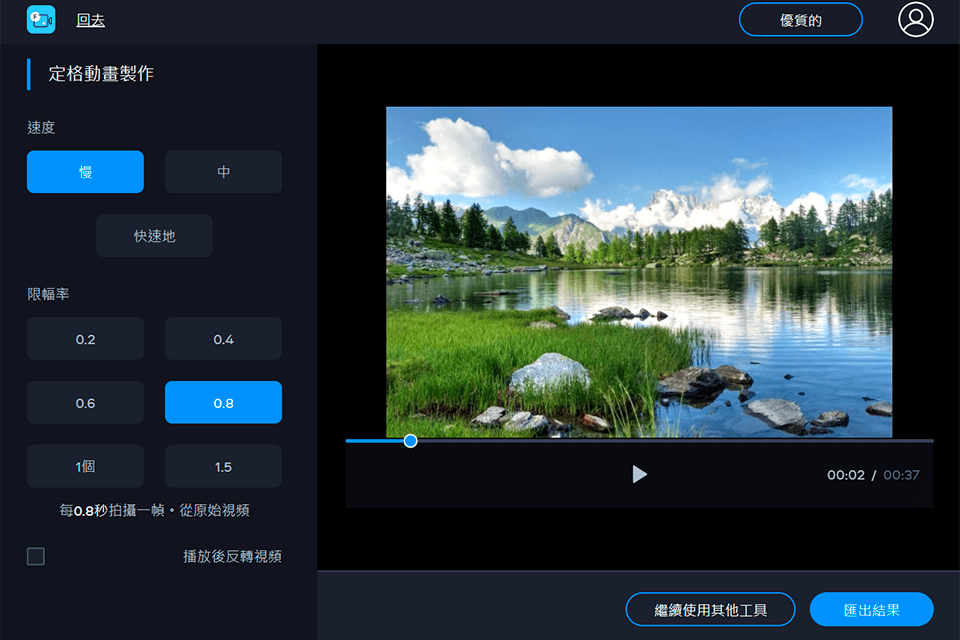Open the user profile account icon
The width and height of the screenshot is (960, 640).
tap(915, 20)
